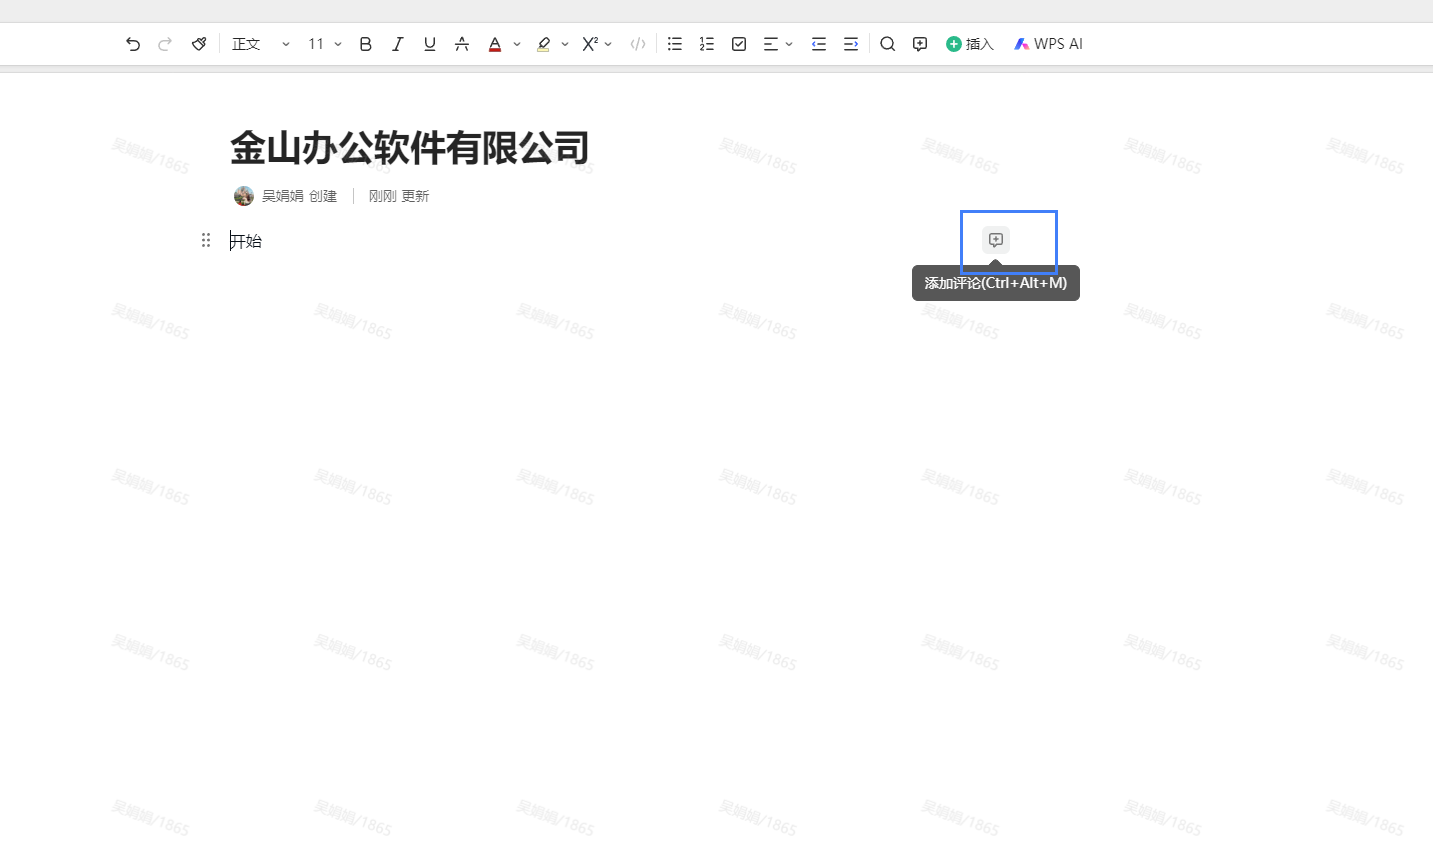Viewport: 1433px width, 868px height.
Task: Click the superscript X² icon
Action: (x=590, y=44)
